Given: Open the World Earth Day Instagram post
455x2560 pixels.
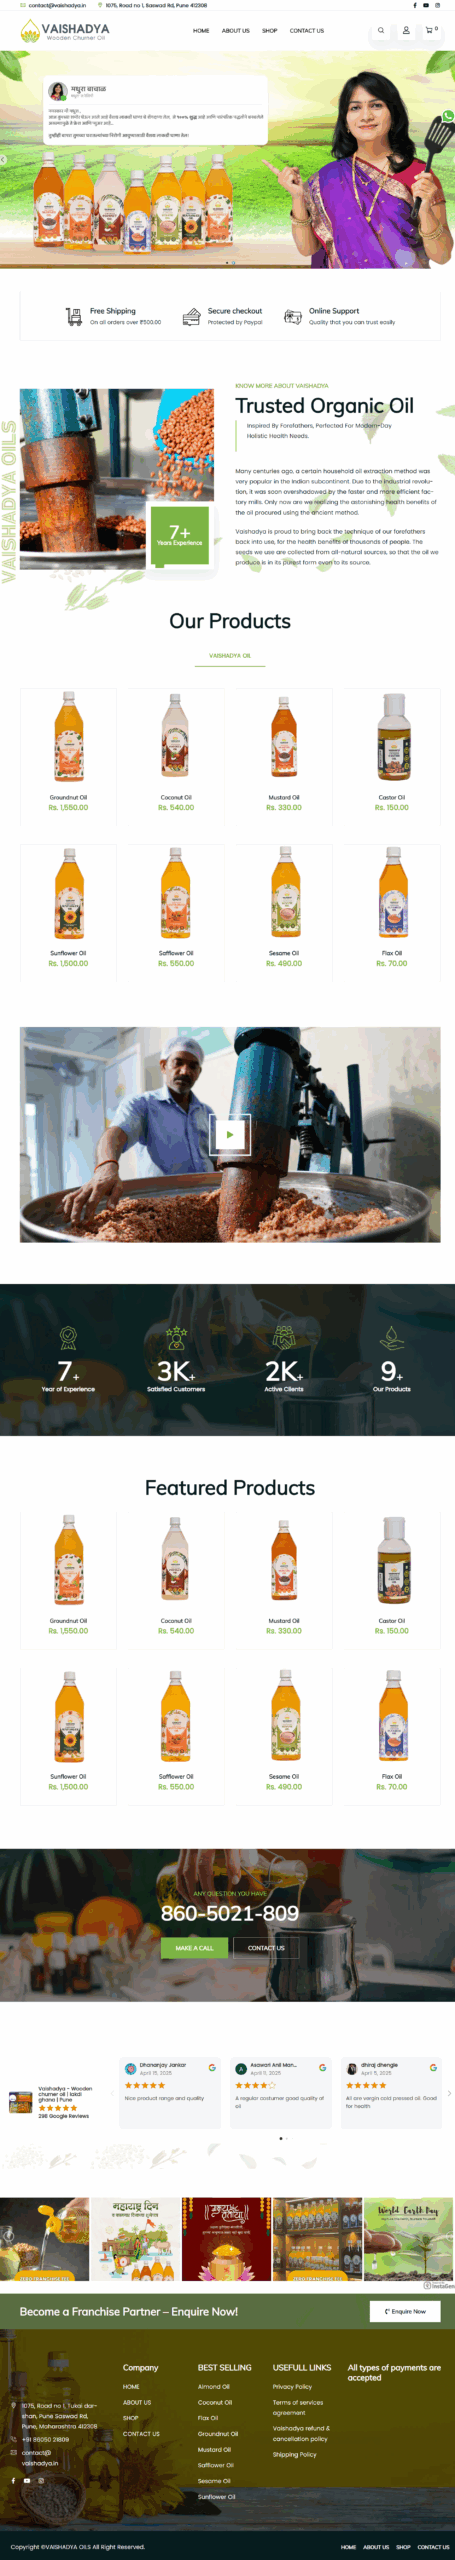Looking at the screenshot, I should 409,2239.
